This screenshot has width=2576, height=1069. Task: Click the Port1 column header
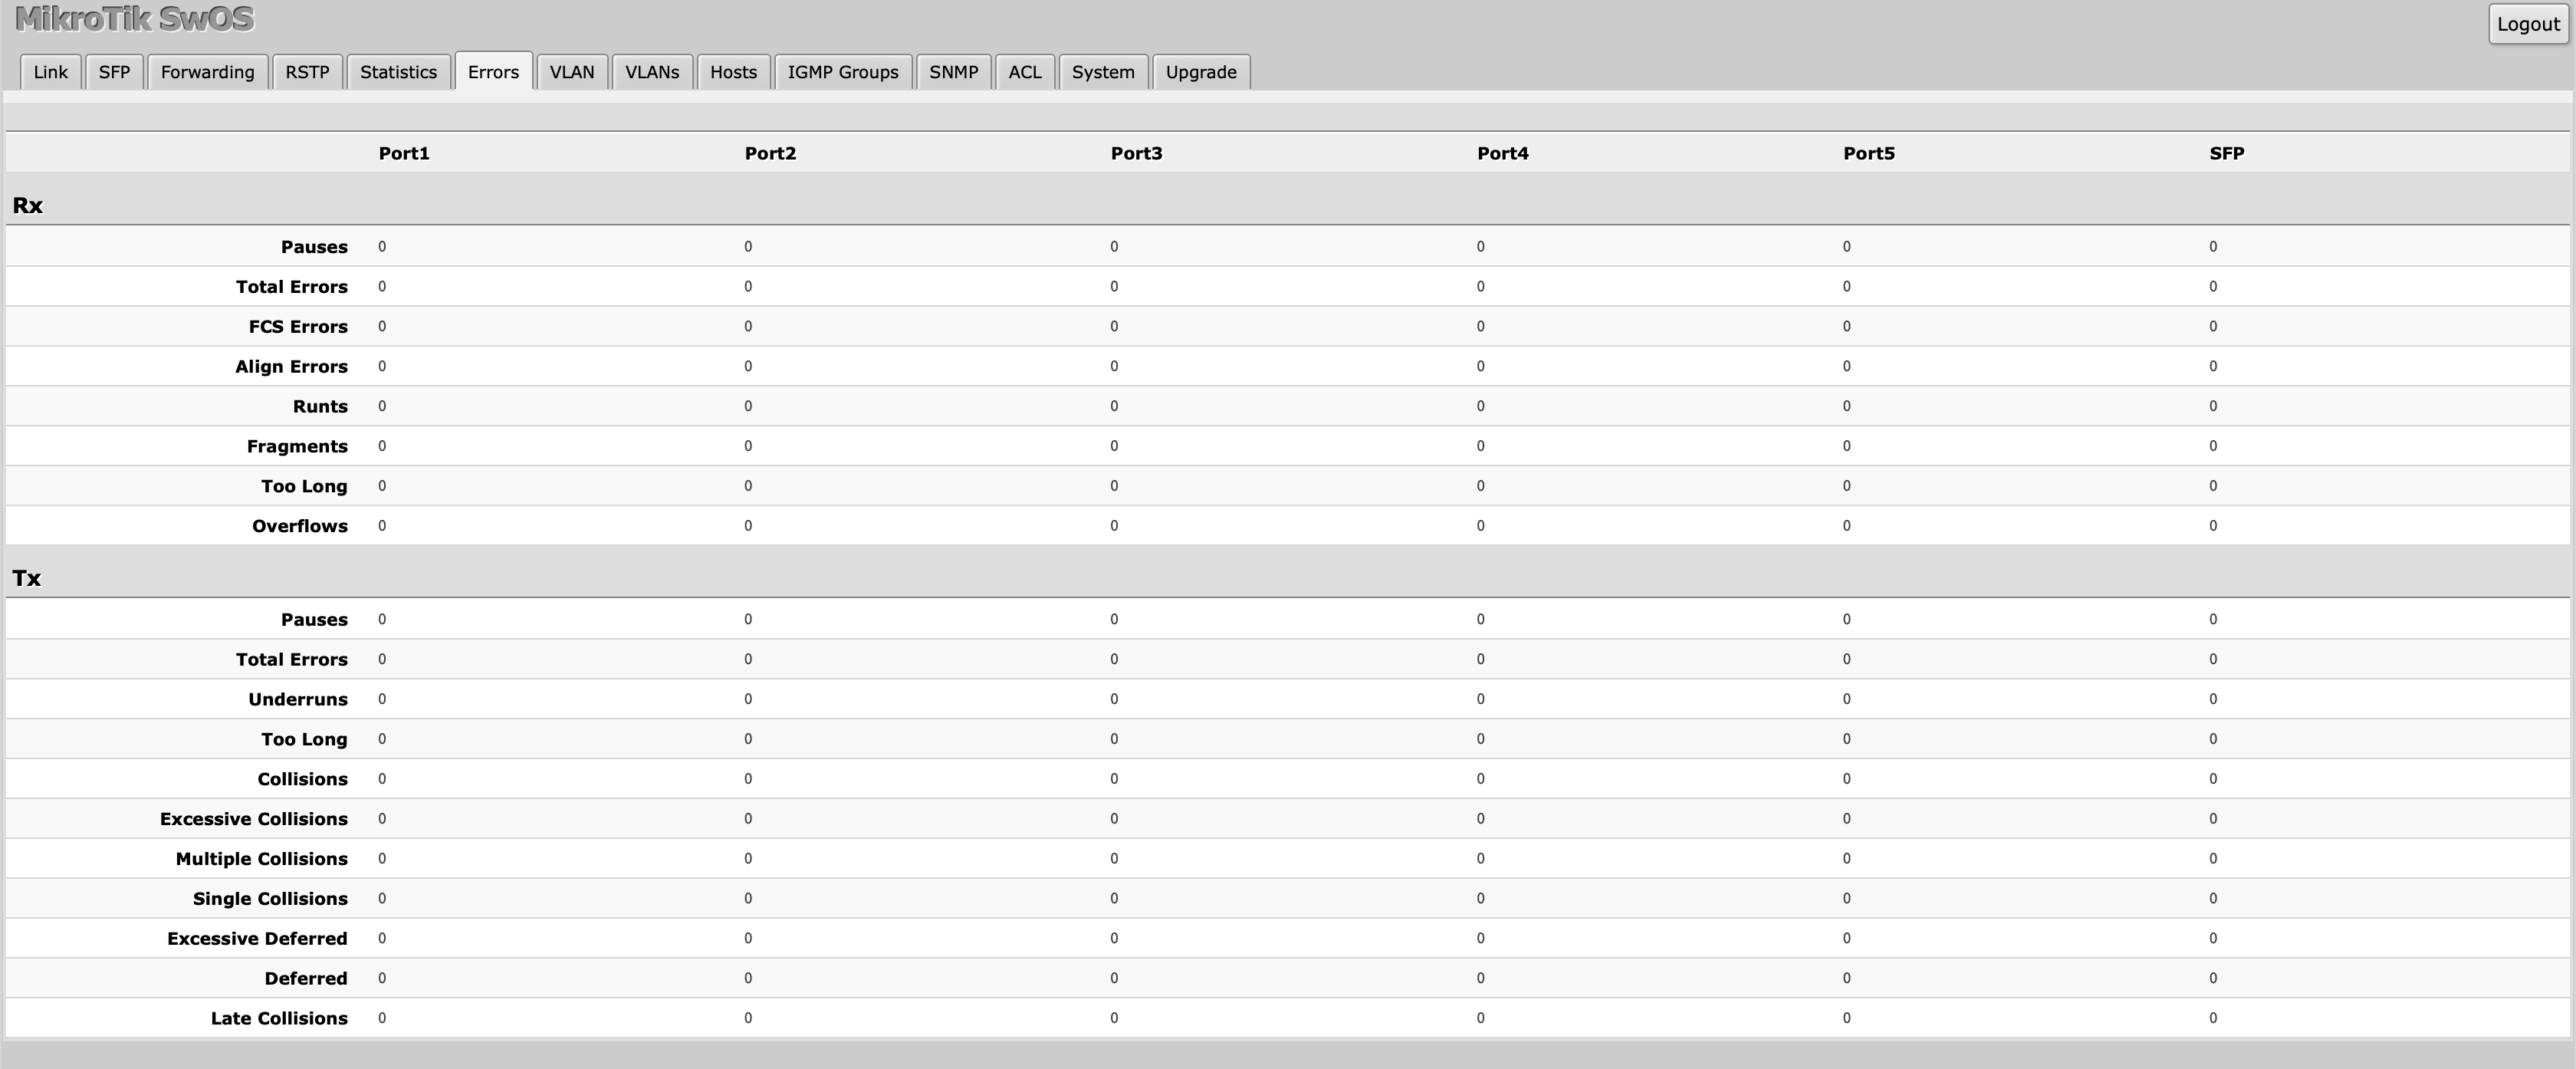pyautogui.click(x=404, y=153)
